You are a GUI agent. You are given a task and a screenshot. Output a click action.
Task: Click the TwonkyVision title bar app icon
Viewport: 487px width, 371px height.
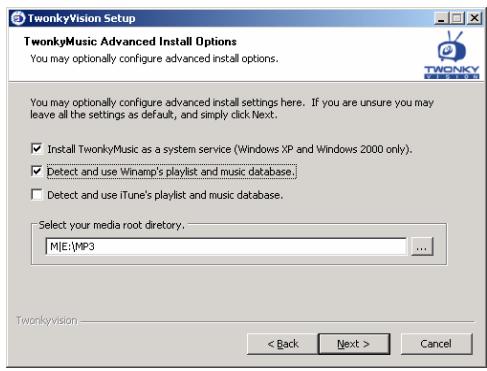tap(18, 18)
